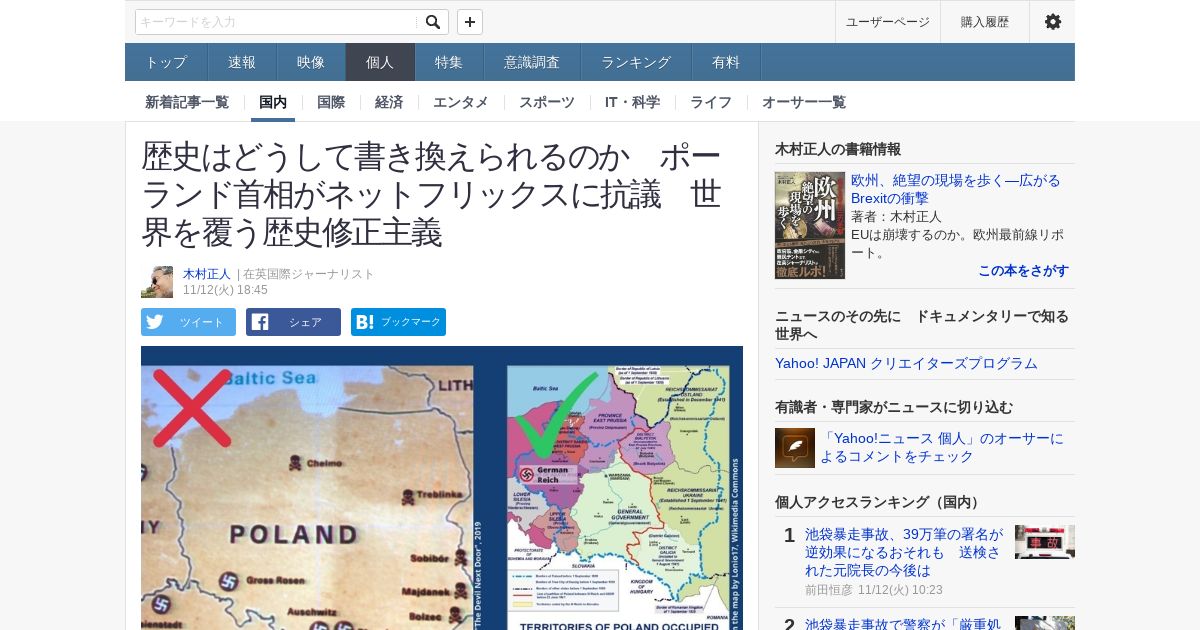Click the plus button beside search

tap(470, 22)
